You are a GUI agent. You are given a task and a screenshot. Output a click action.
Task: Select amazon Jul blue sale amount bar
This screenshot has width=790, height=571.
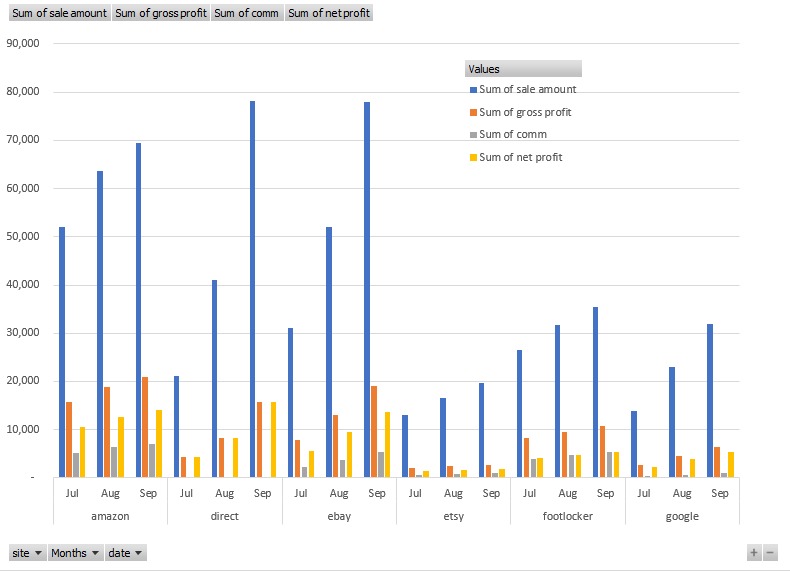coord(62,352)
